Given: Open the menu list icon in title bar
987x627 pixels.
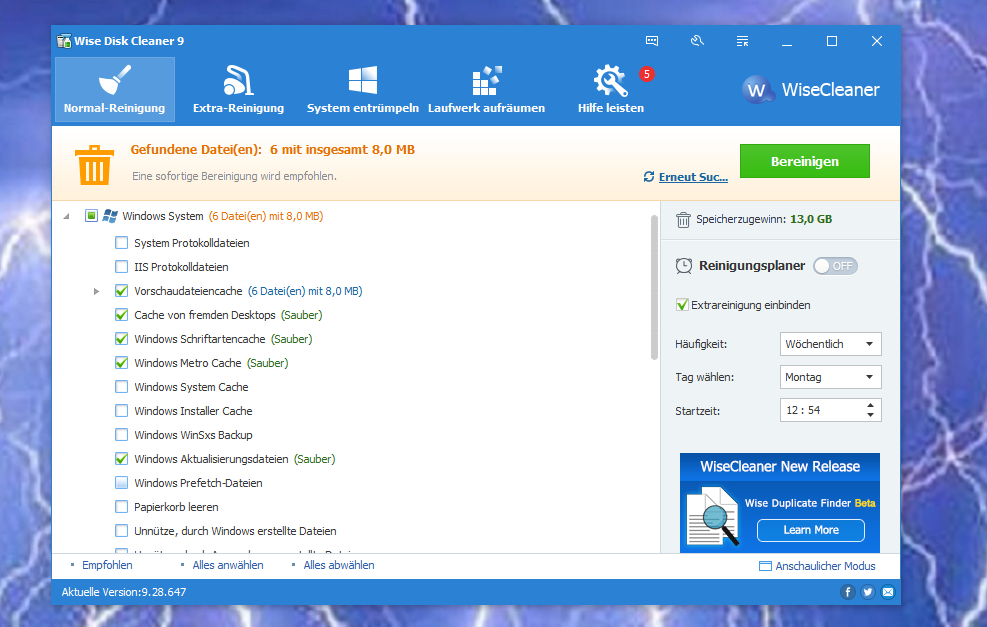Looking at the screenshot, I should 742,41.
